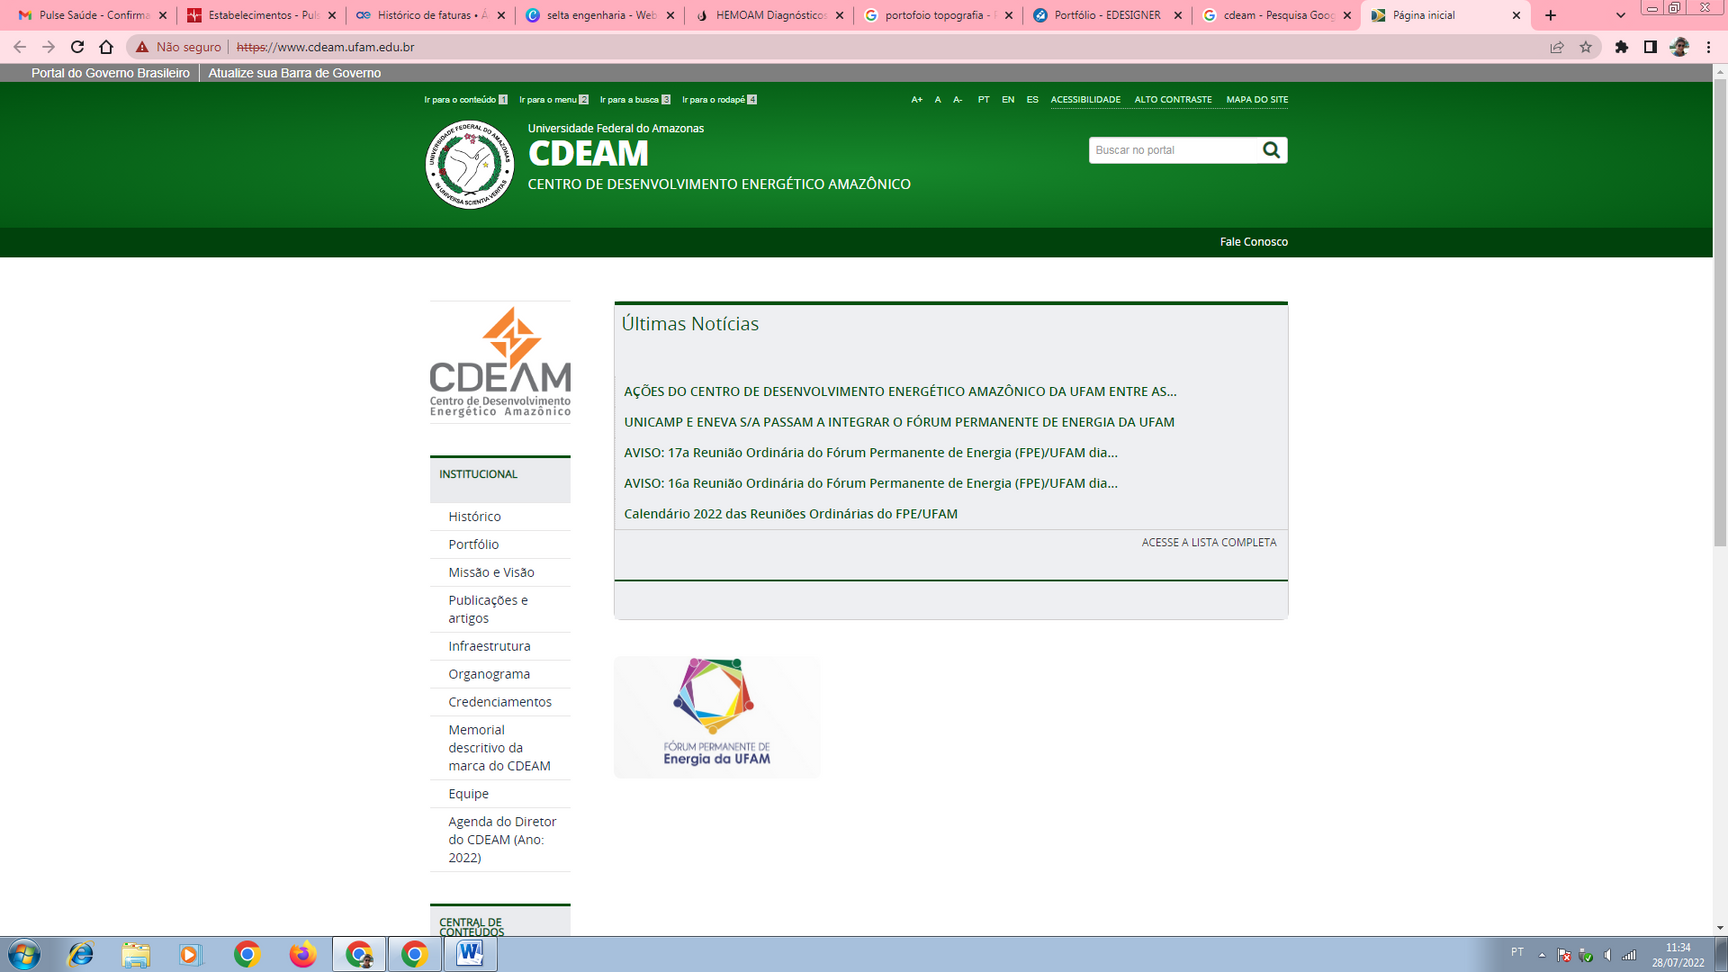Switch to the Portfólio - EDESIGNER tab
This screenshot has height=972, width=1728.
click(1106, 15)
